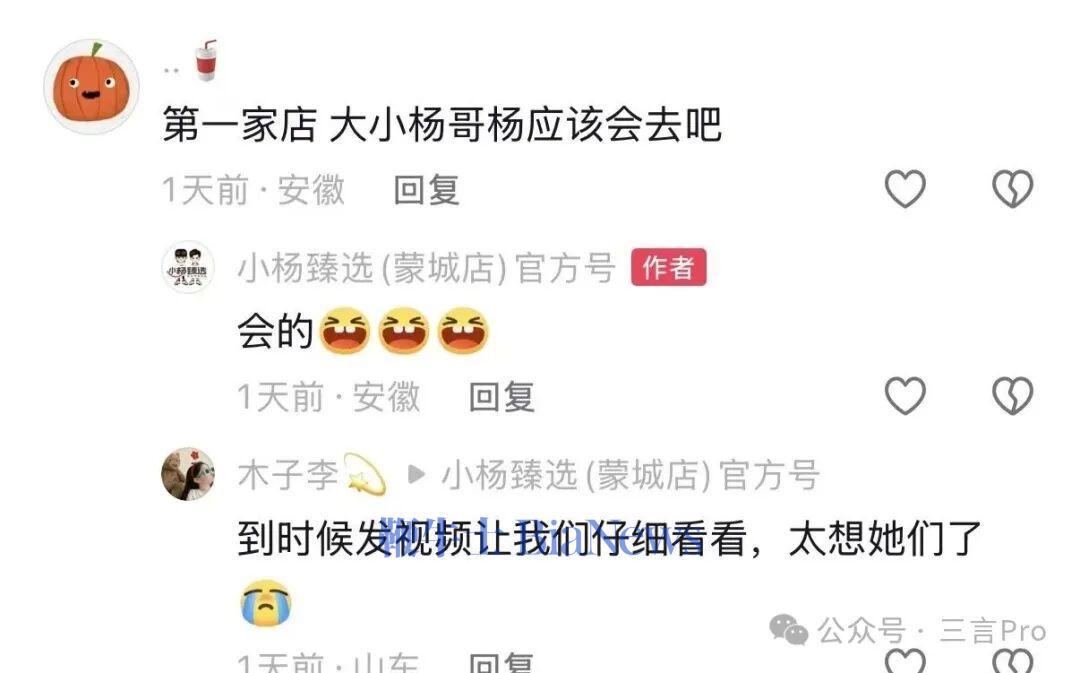
Task: Open the pumpkin avatar profile
Action: 92,87
